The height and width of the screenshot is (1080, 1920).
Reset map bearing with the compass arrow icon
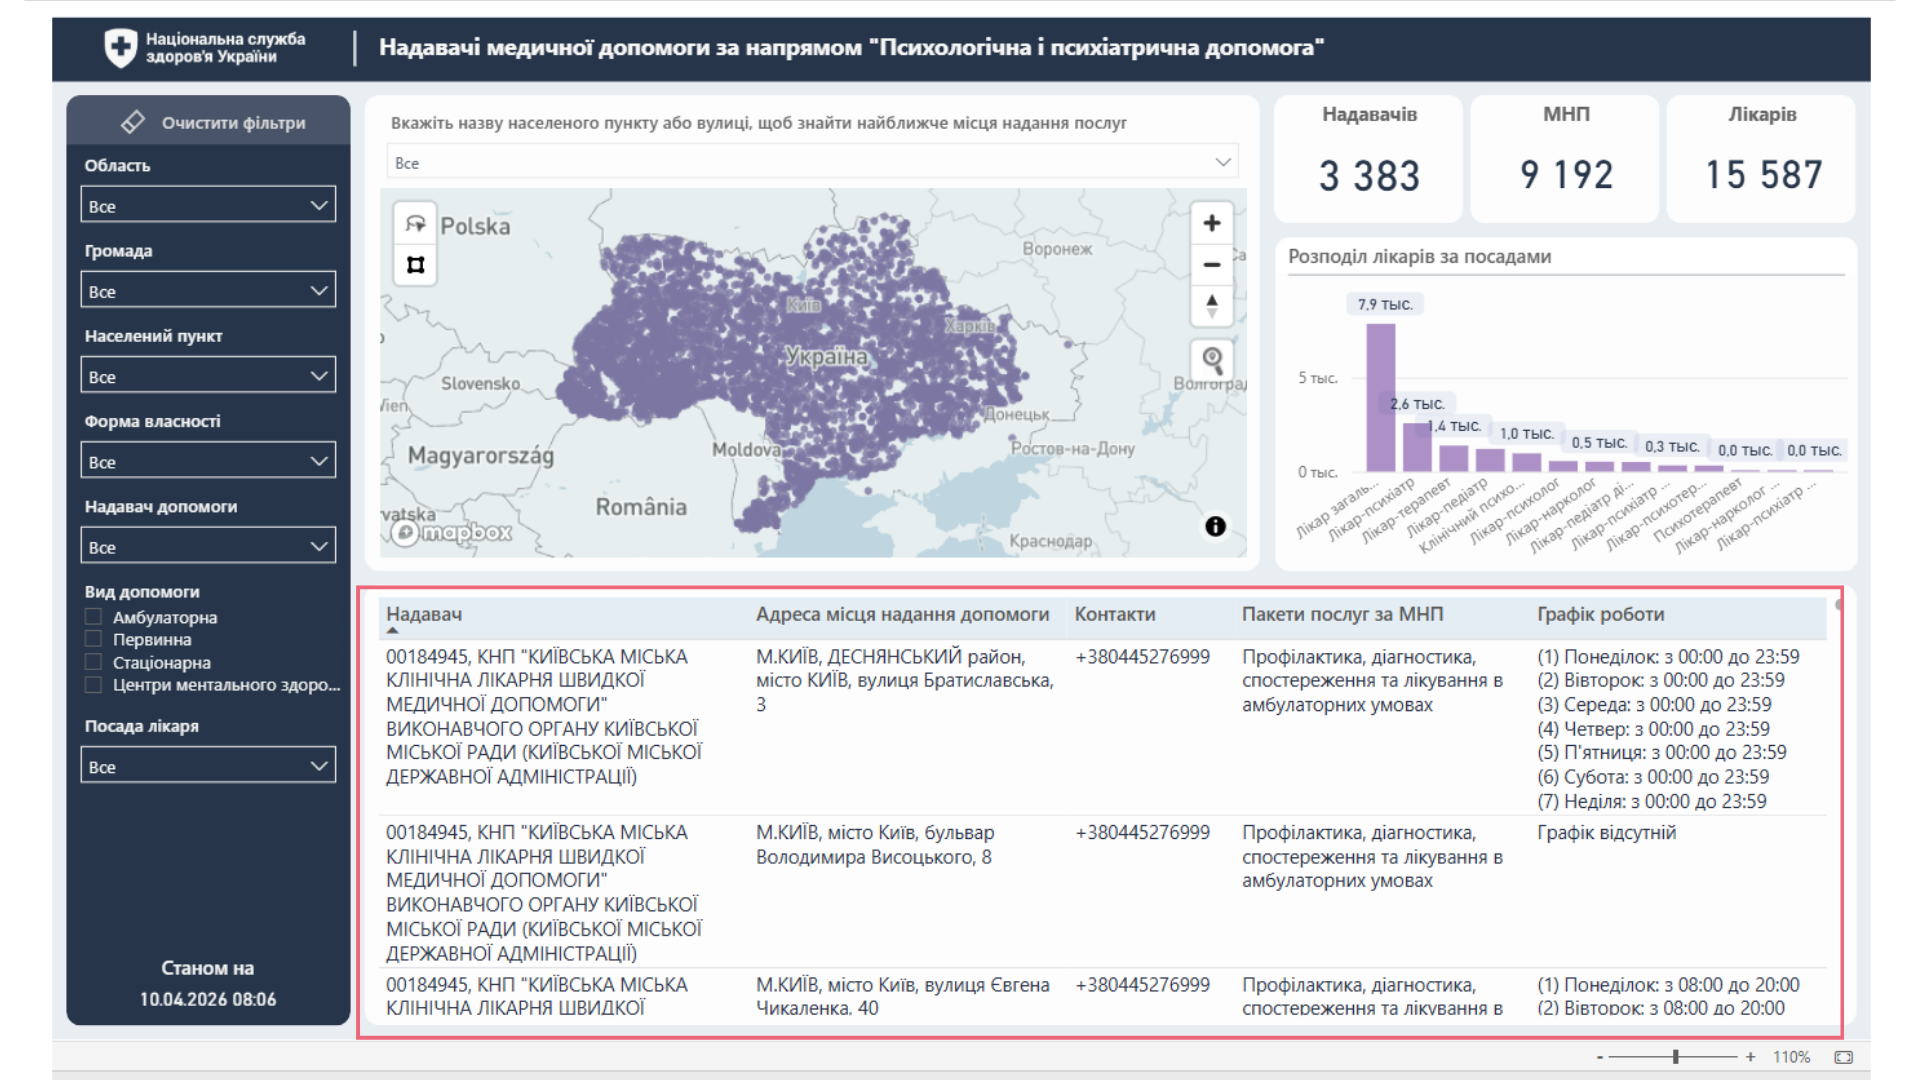tap(1211, 305)
